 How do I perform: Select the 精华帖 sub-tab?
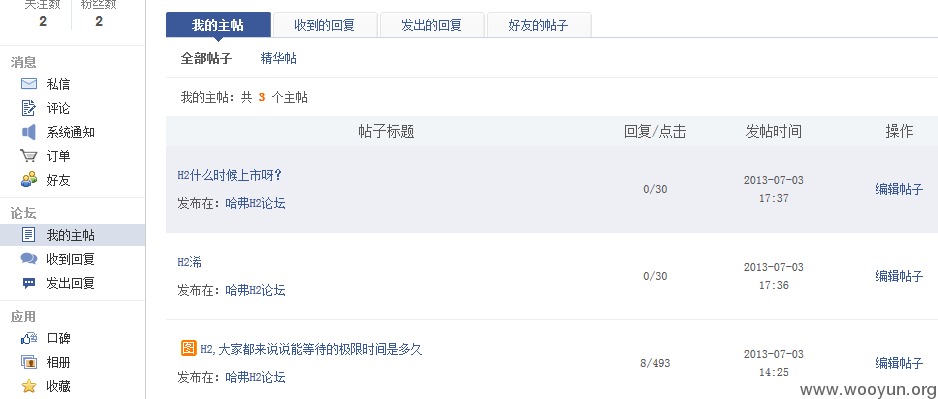pos(279,59)
